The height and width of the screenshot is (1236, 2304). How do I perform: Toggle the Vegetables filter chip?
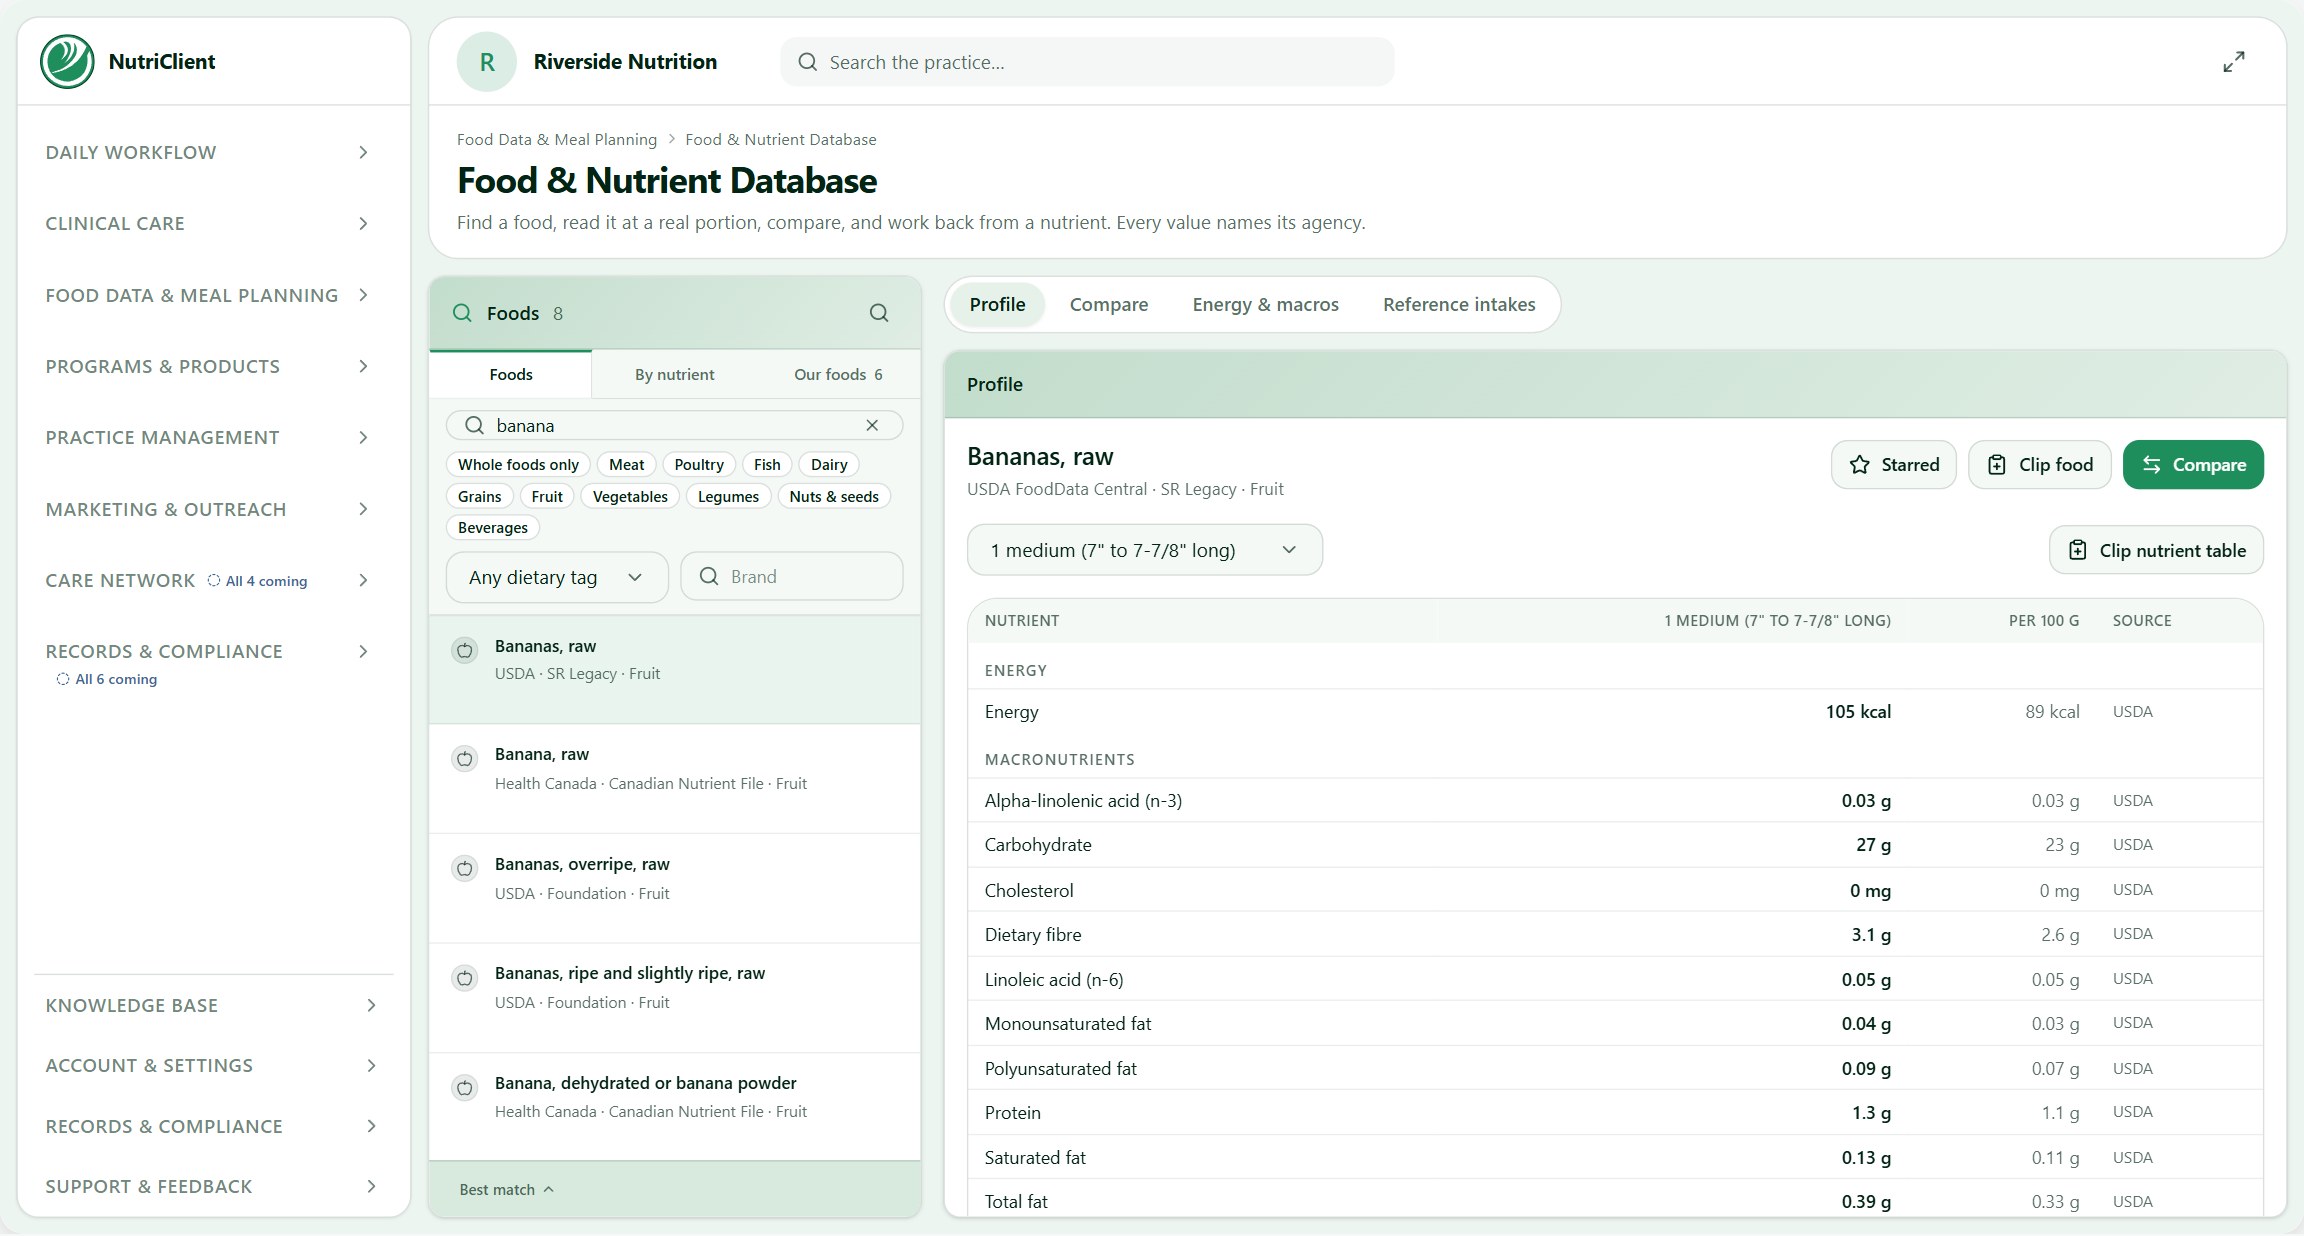coord(630,496)
